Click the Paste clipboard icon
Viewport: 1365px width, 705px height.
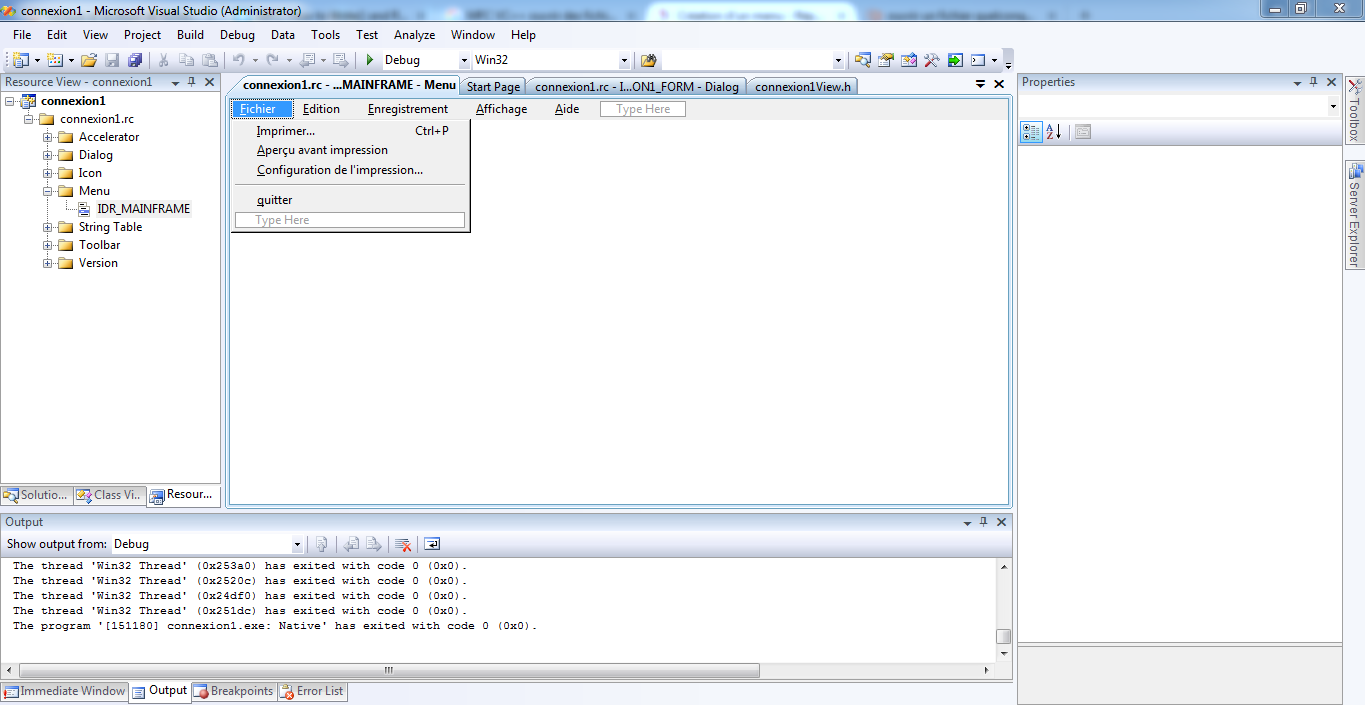pos(210,60)
